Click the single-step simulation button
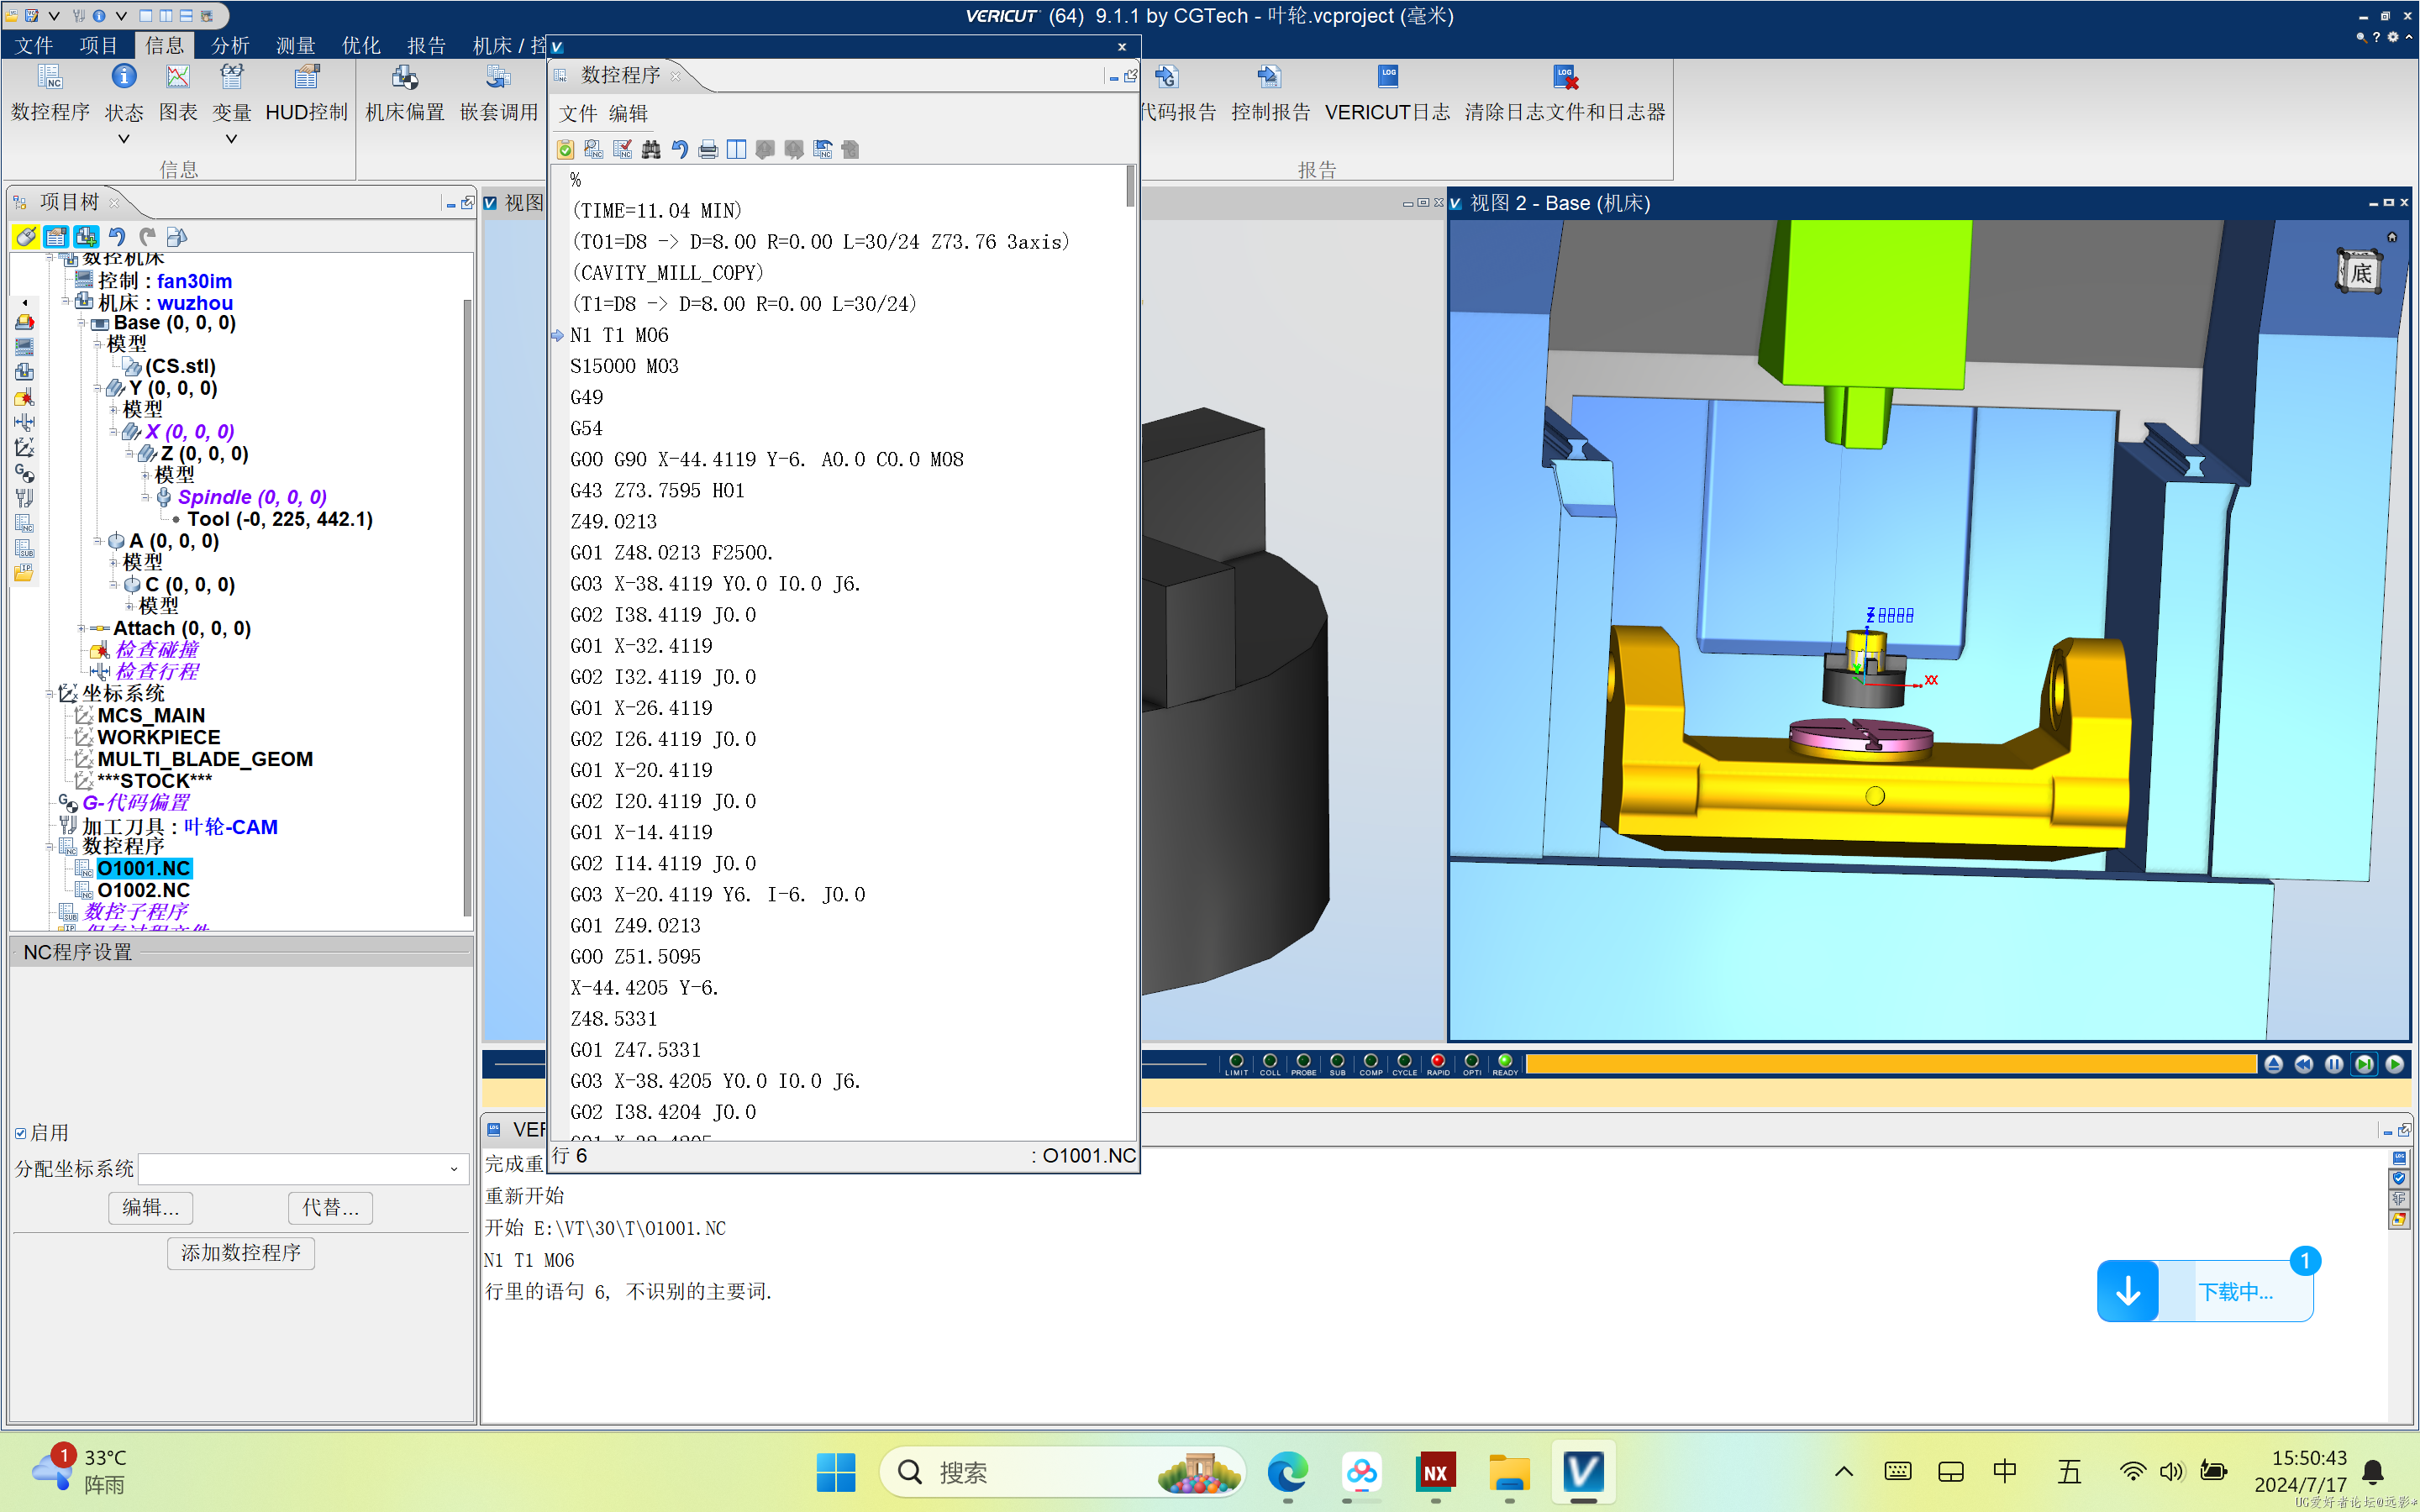This screenshot has height=1512, width=2420. pos(2364,1064)
